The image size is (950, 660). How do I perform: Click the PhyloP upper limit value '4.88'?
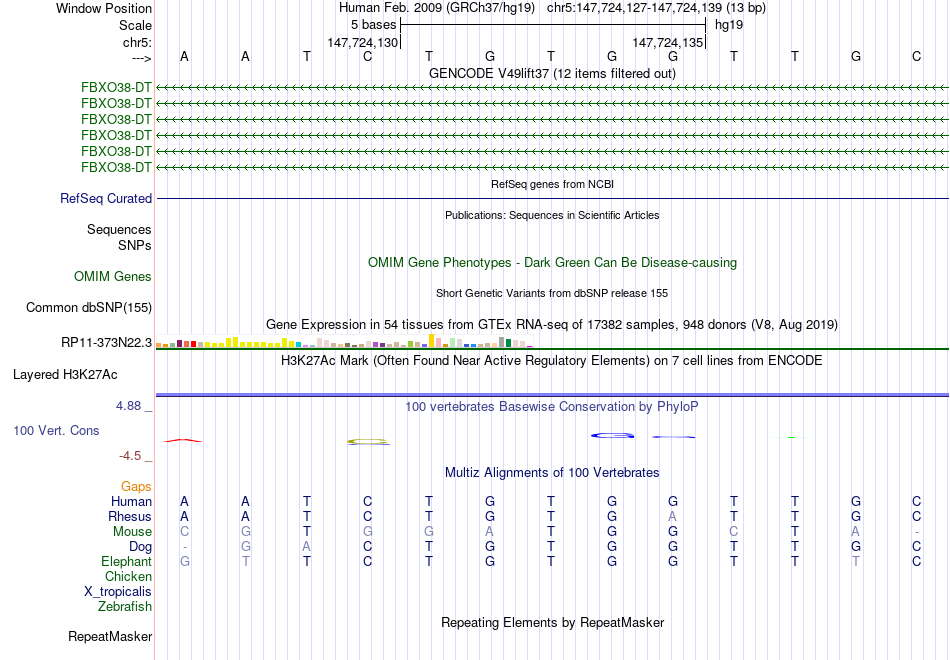128,406
